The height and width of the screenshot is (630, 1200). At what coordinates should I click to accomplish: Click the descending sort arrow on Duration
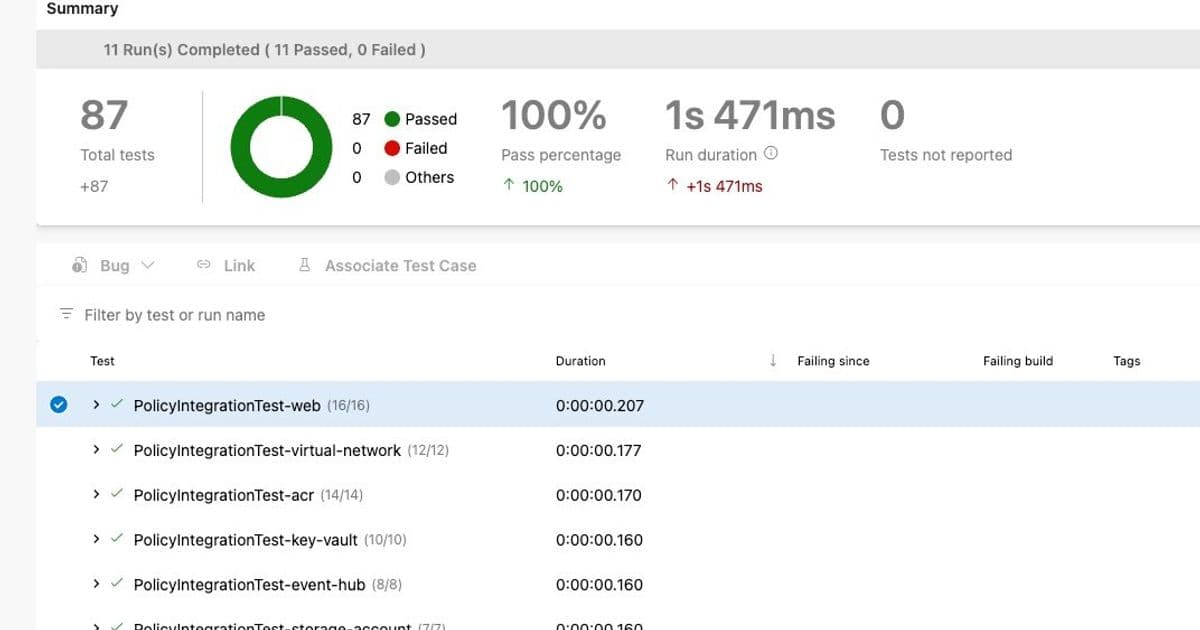pyautogui.click(x=772, y=361)
